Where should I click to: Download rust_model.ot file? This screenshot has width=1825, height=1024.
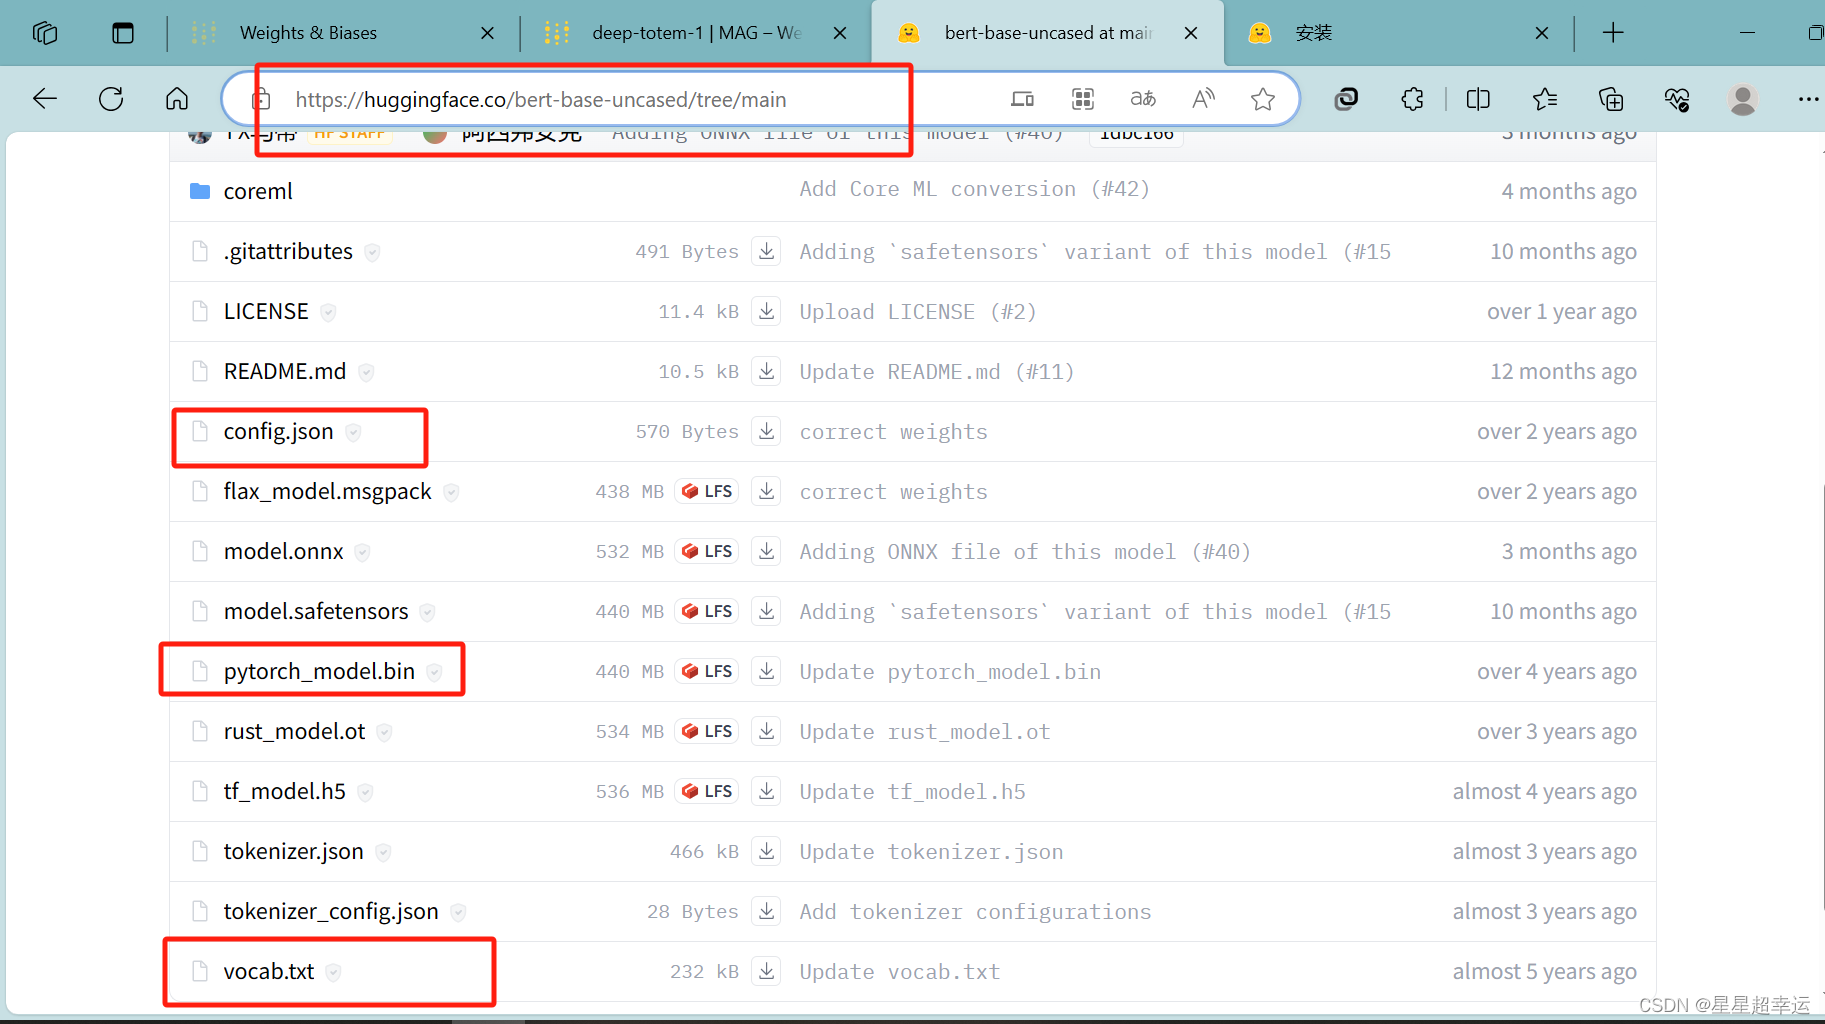tap(766, 731)
